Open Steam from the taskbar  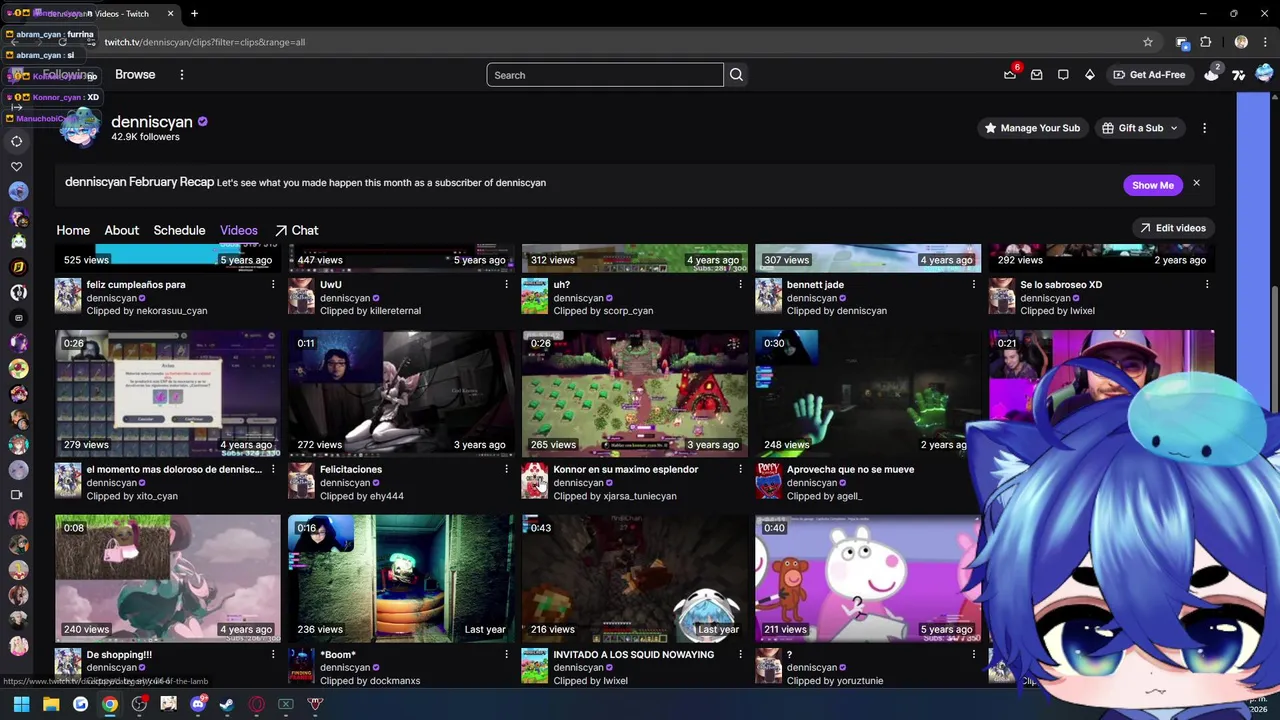point(227,704)
